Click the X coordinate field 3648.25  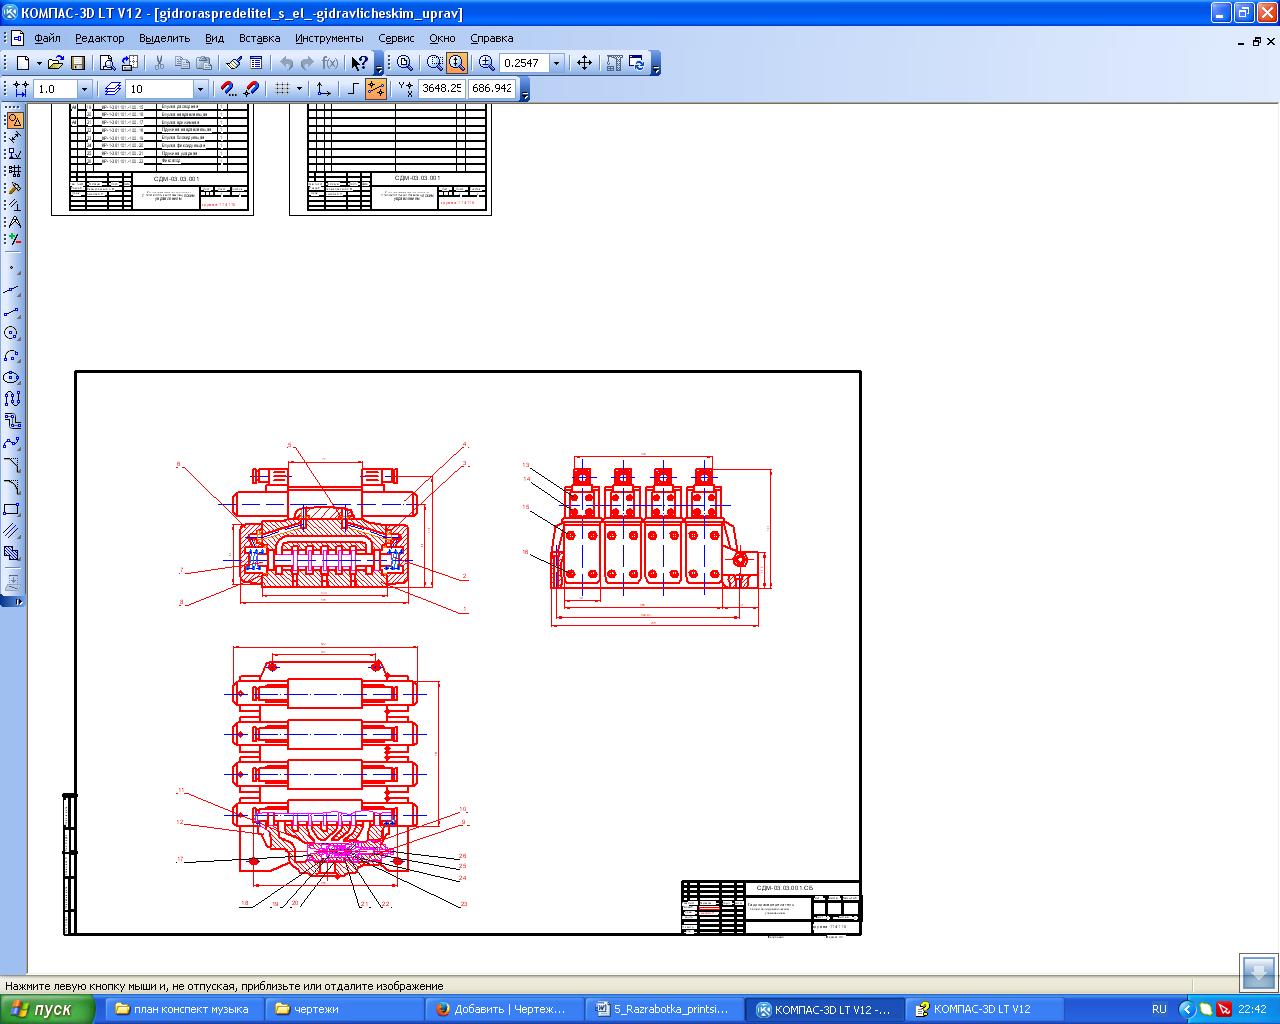[x=441, y=88]
